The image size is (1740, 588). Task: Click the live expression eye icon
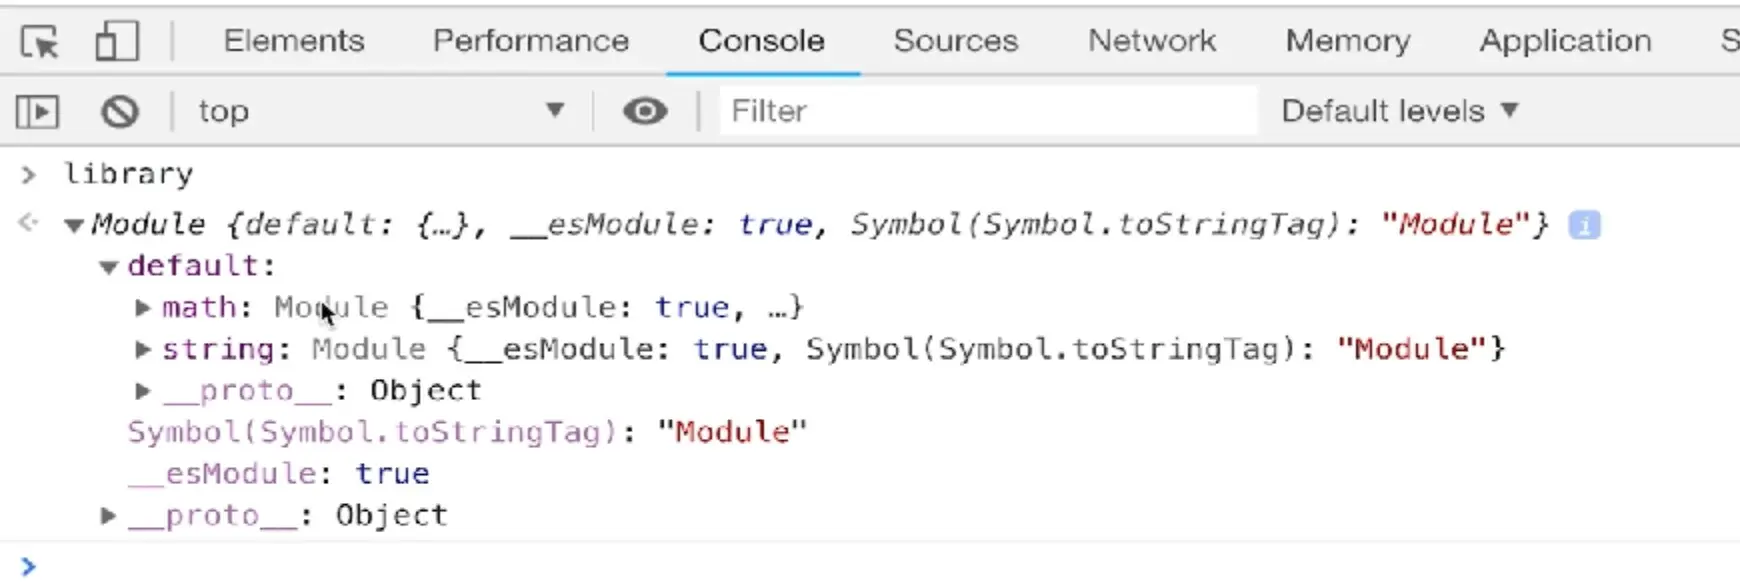[x=645, y=111]
